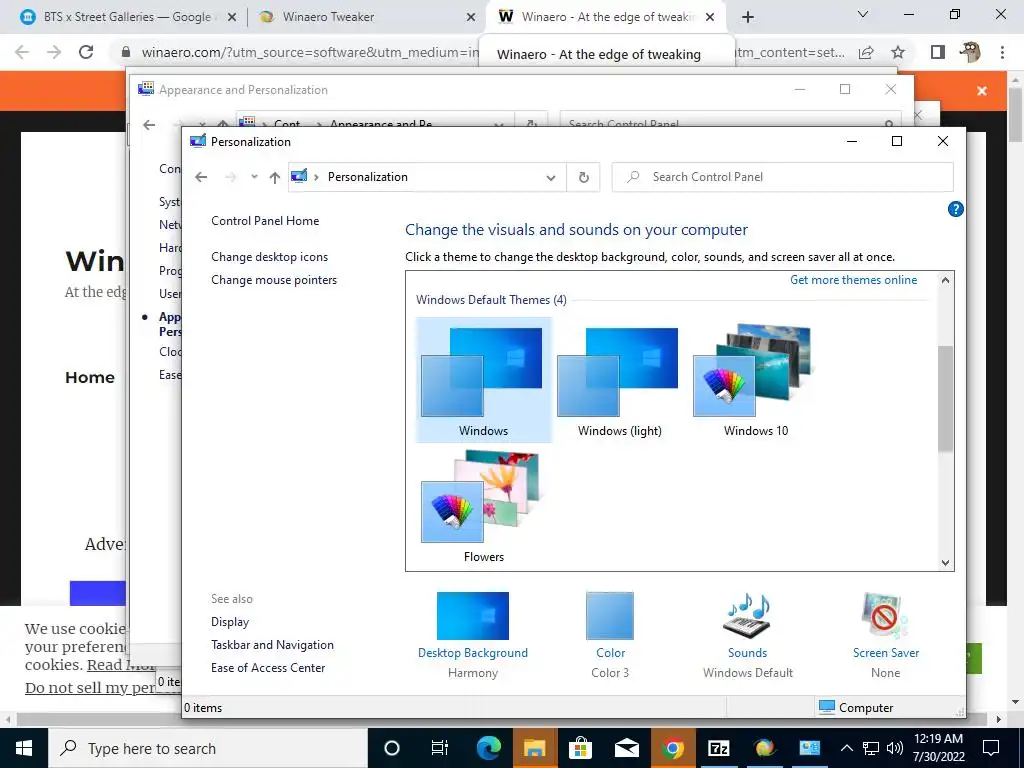This screenshot has height=768, width=1024.
Task: Click Up arrow in Personalization window
Action: [x=275, y=177]
